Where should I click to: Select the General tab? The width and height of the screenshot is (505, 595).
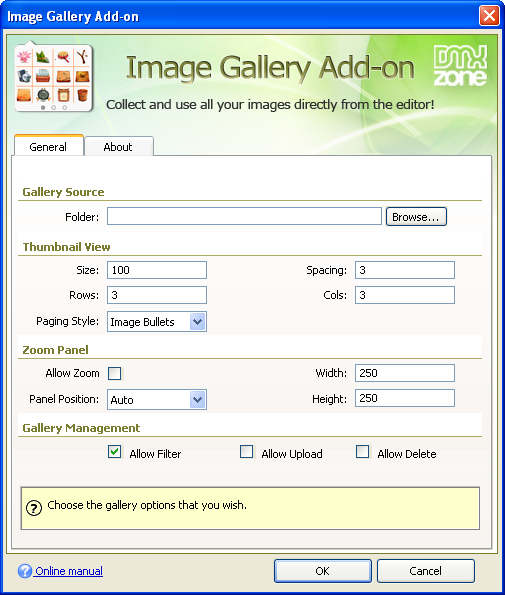[49, 146]
